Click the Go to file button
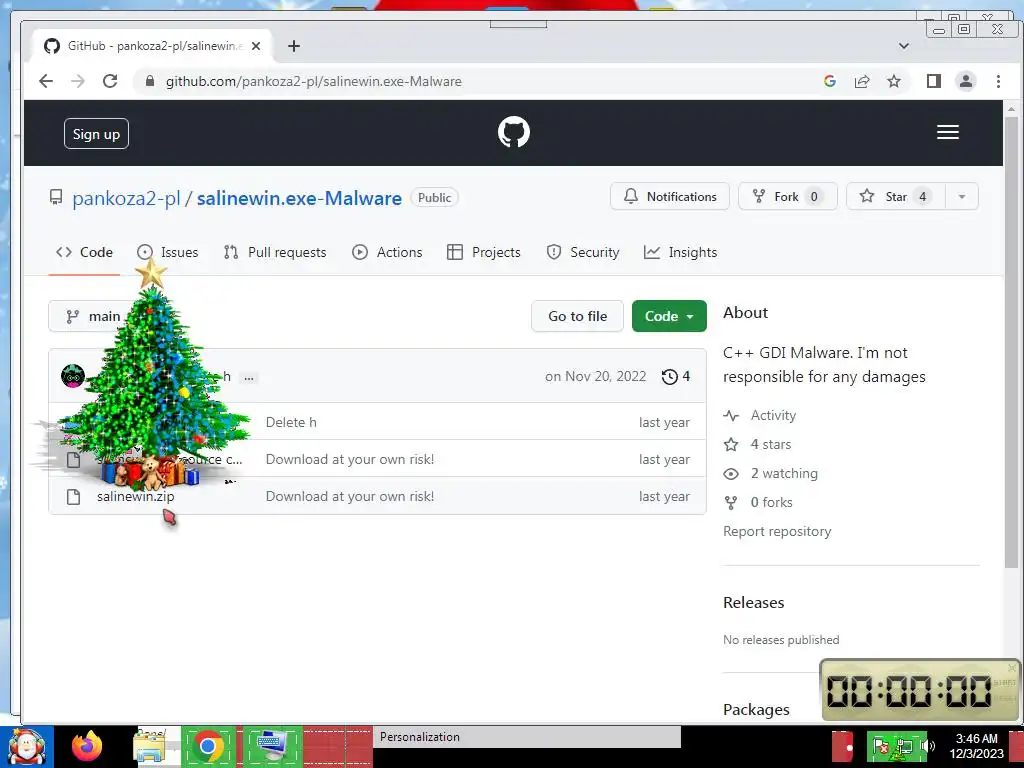1024x768 pixels. click(577, 316)
